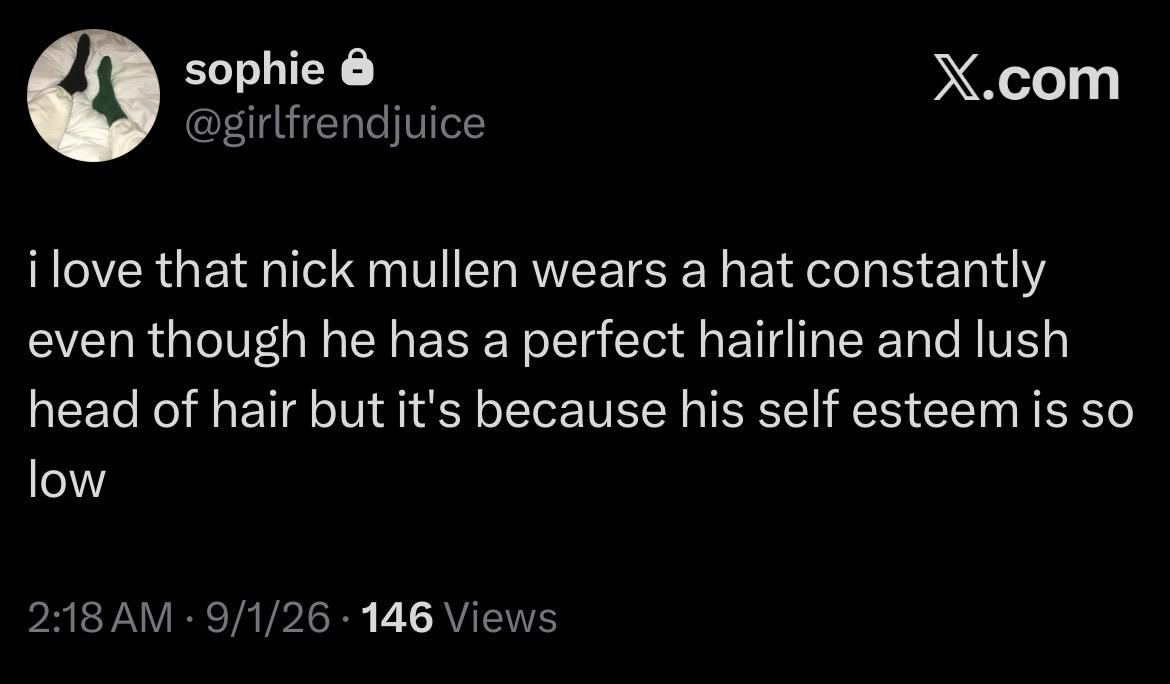
Task: Click the Views label
Action: click(x=500, y=618)
